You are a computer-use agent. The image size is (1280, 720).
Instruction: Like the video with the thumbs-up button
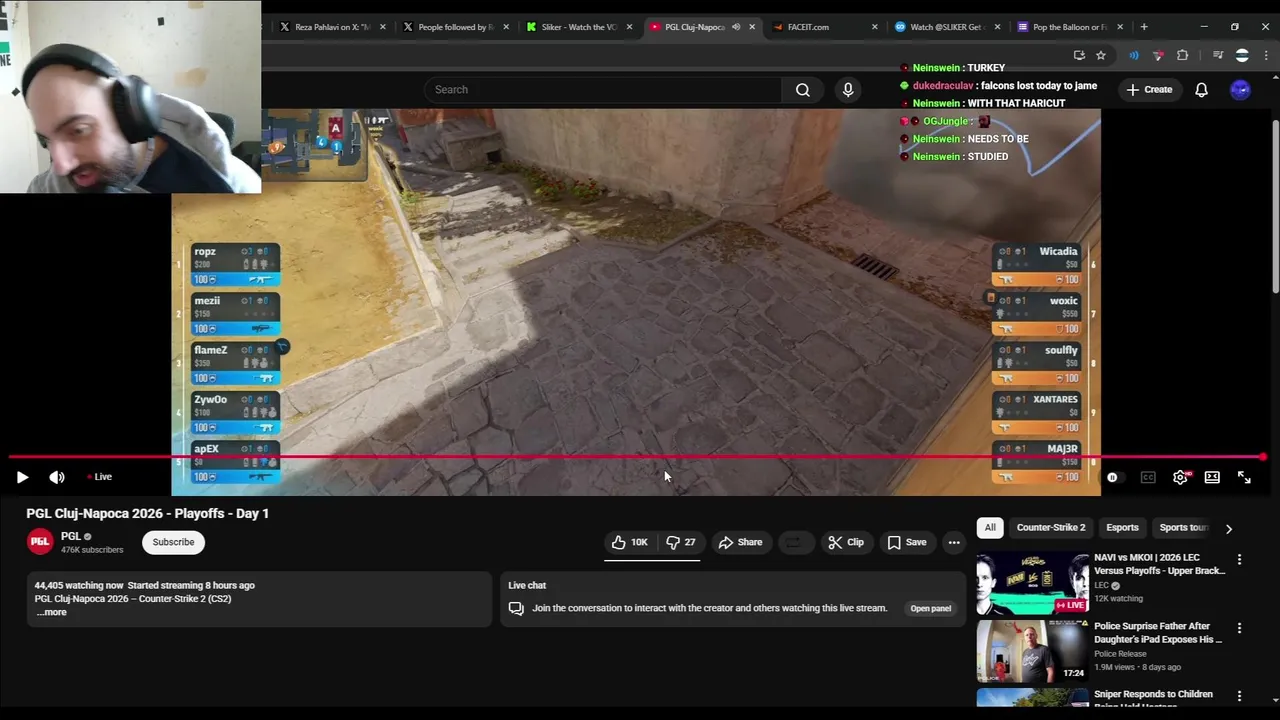[630, 542]
